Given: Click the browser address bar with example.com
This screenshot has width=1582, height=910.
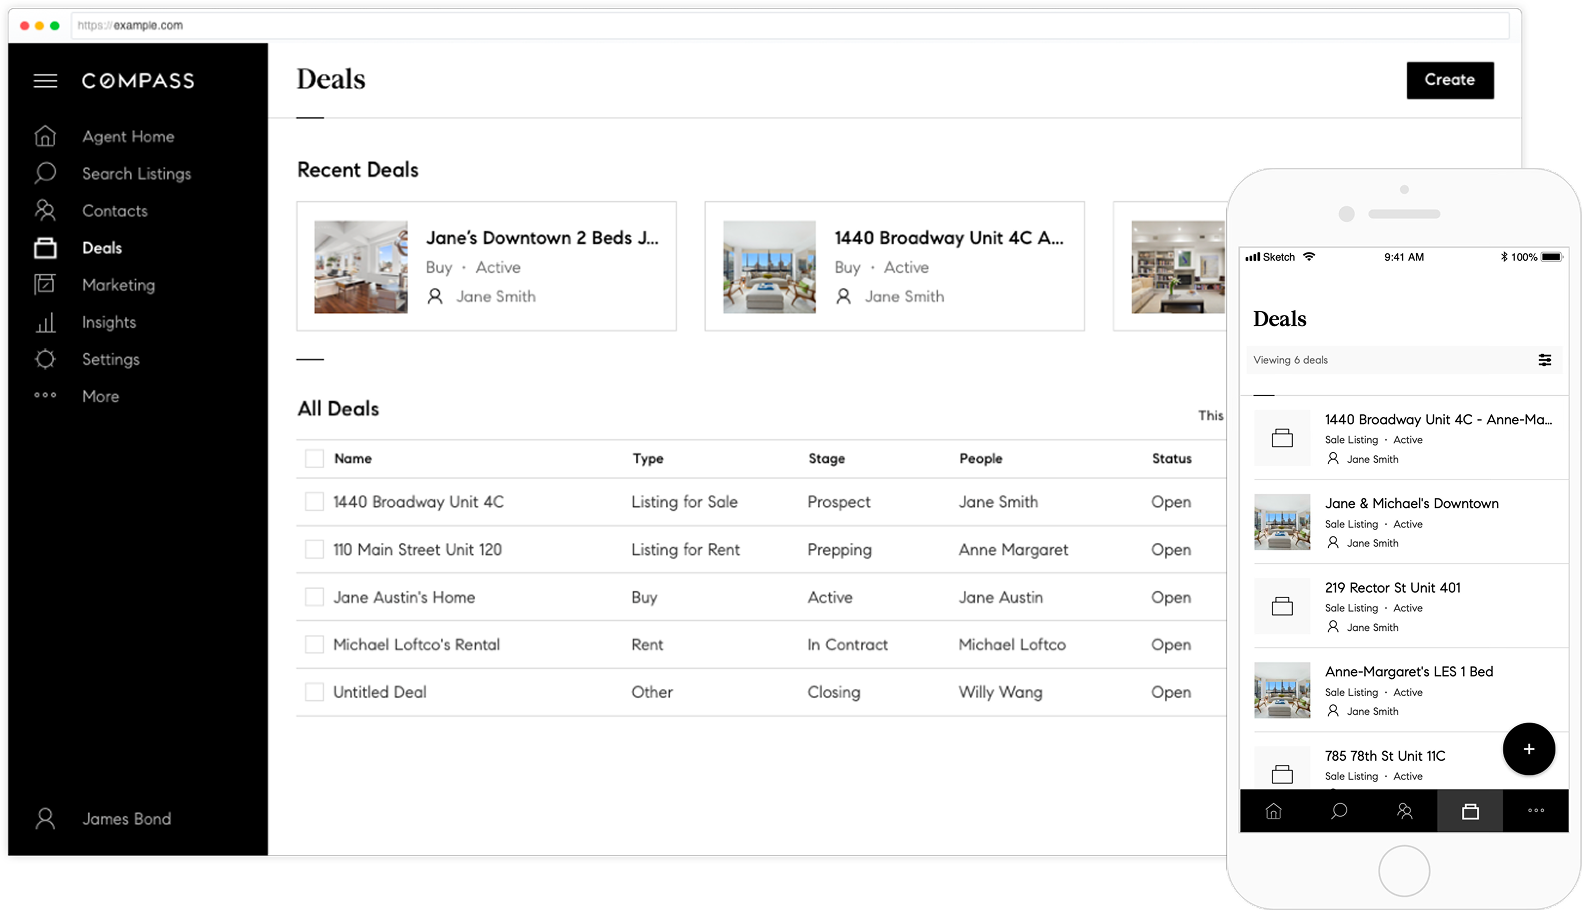Looking at the screenshot, I should pyautogui.click(x=790, y=25).
